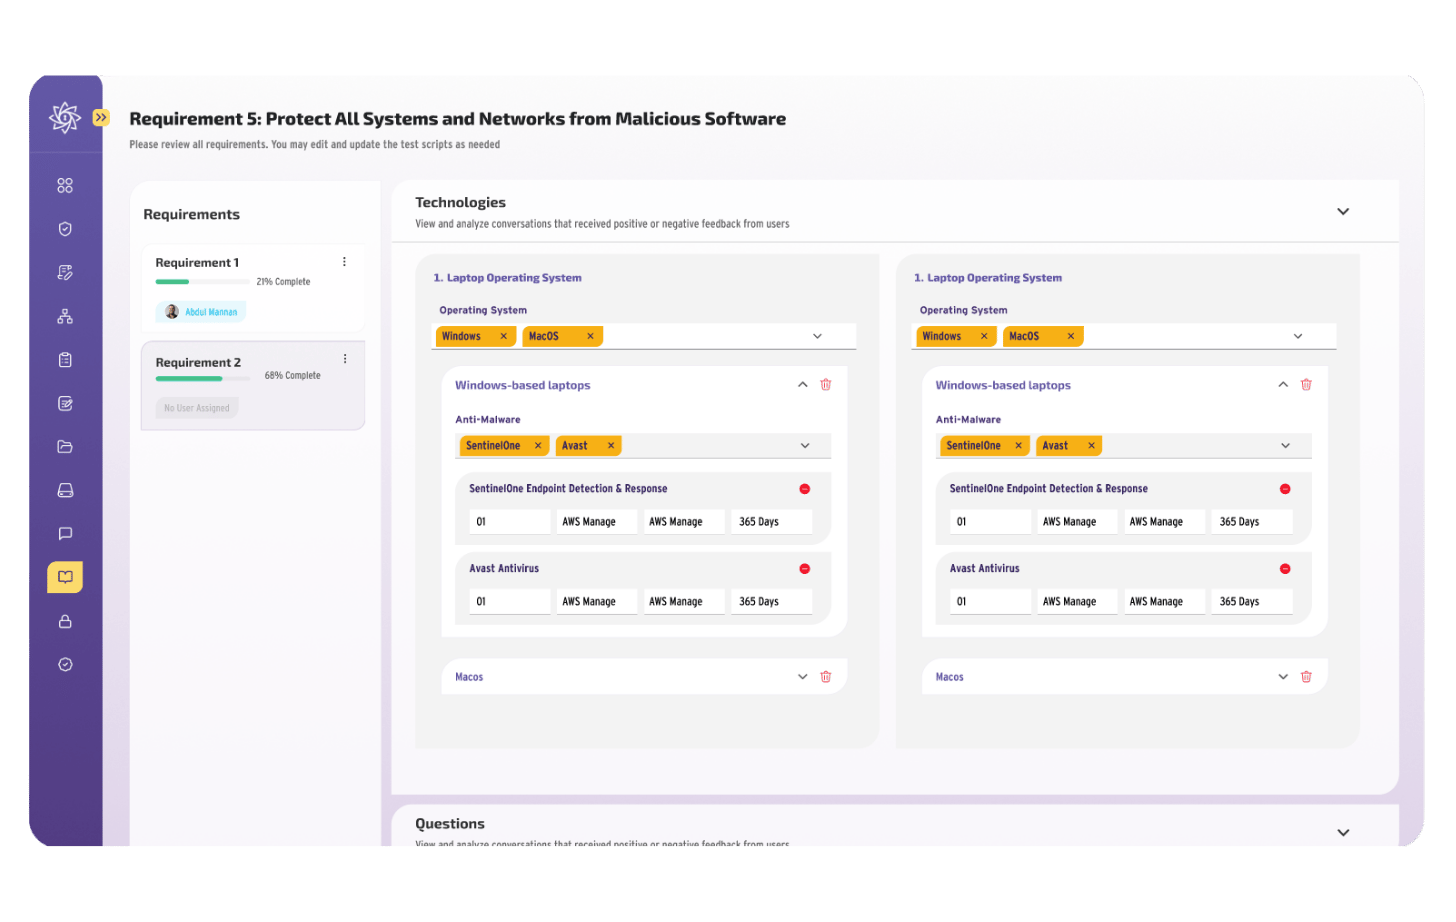
Task: Open the hierarchy network icon in sidebar
Action: tap(65, 317)
